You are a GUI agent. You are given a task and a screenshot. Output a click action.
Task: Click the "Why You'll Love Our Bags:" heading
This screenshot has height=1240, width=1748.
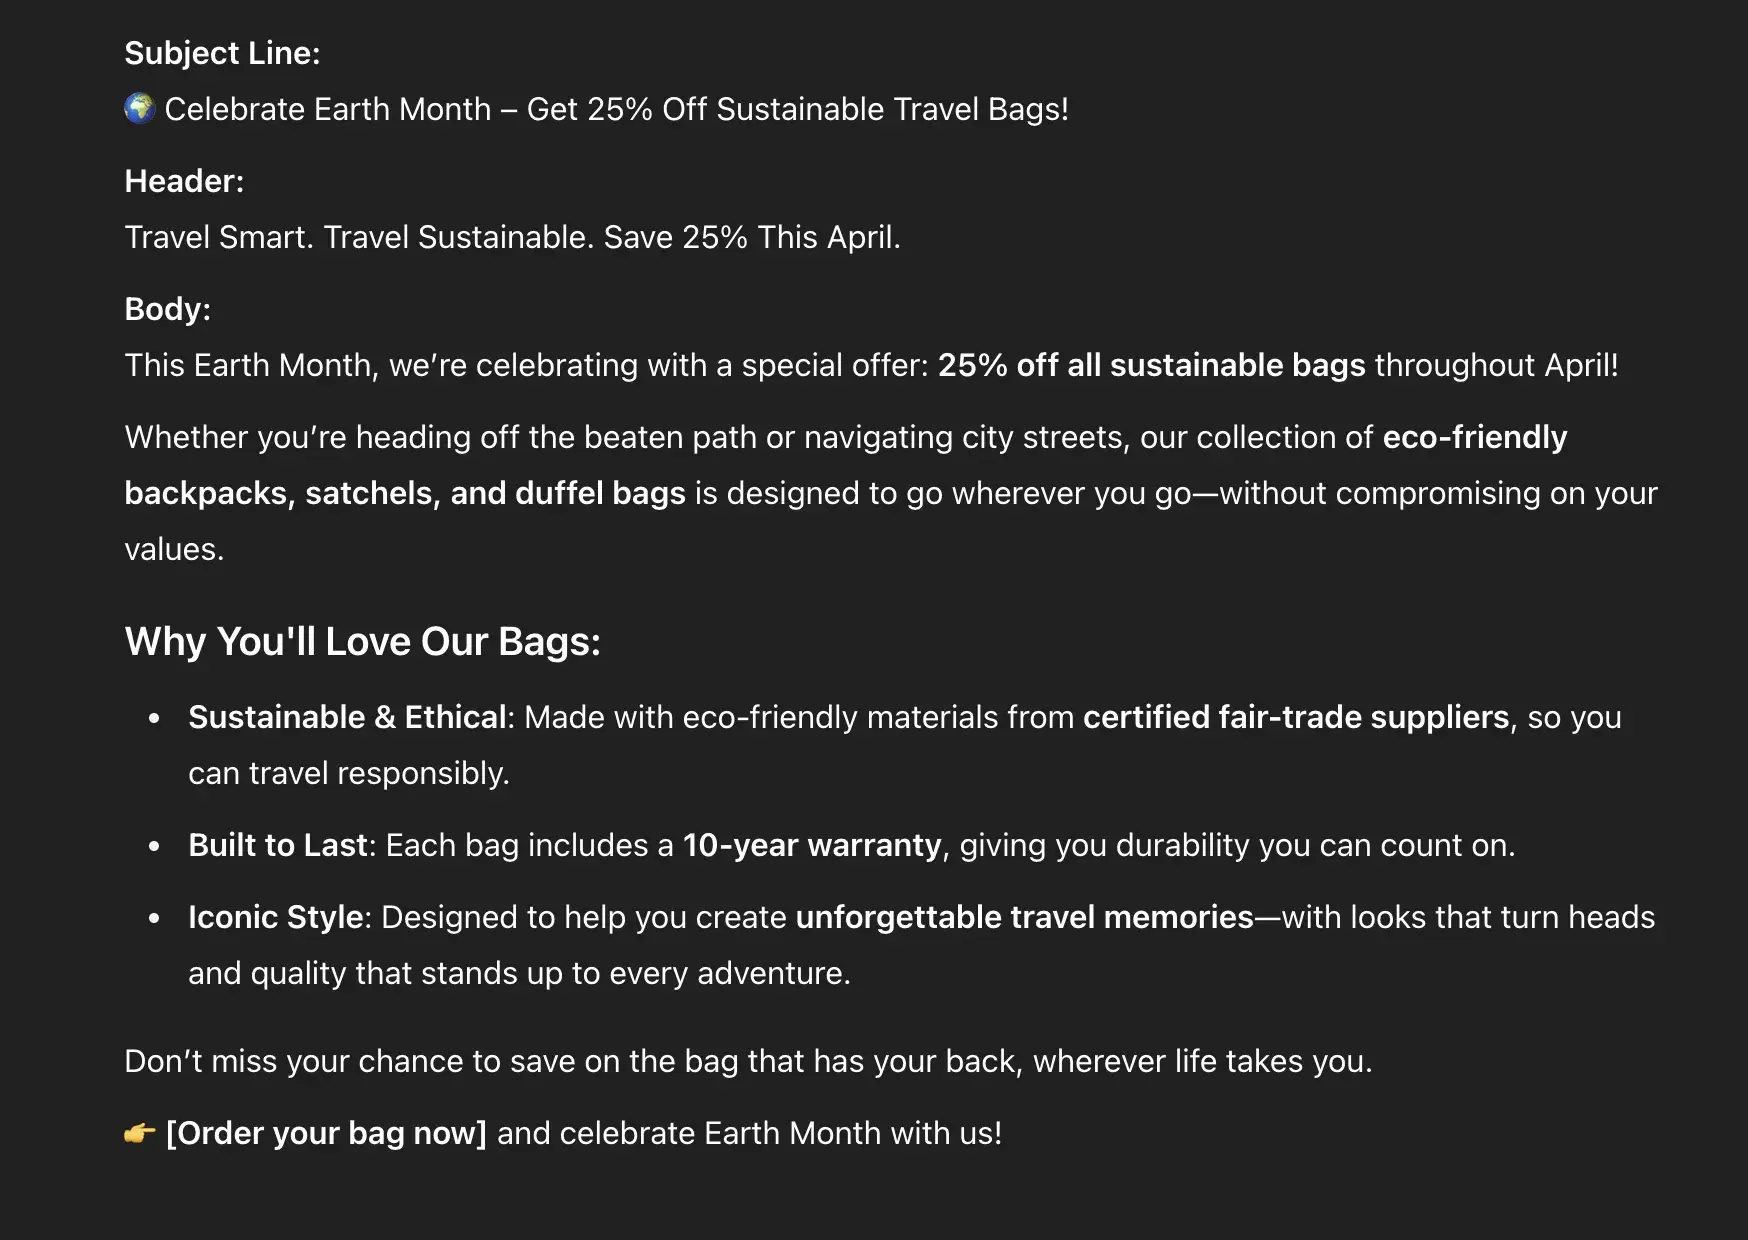click(362, 641)
